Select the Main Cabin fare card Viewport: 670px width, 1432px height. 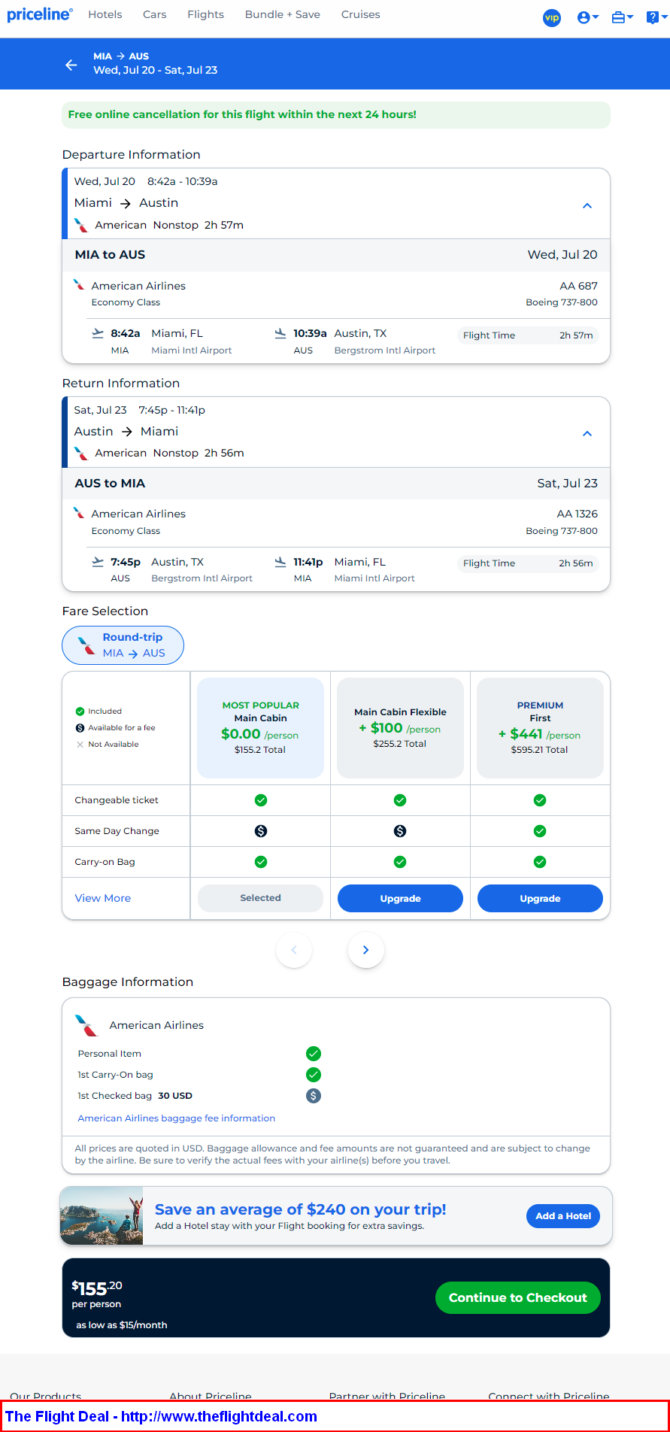[x=260, y=727]
